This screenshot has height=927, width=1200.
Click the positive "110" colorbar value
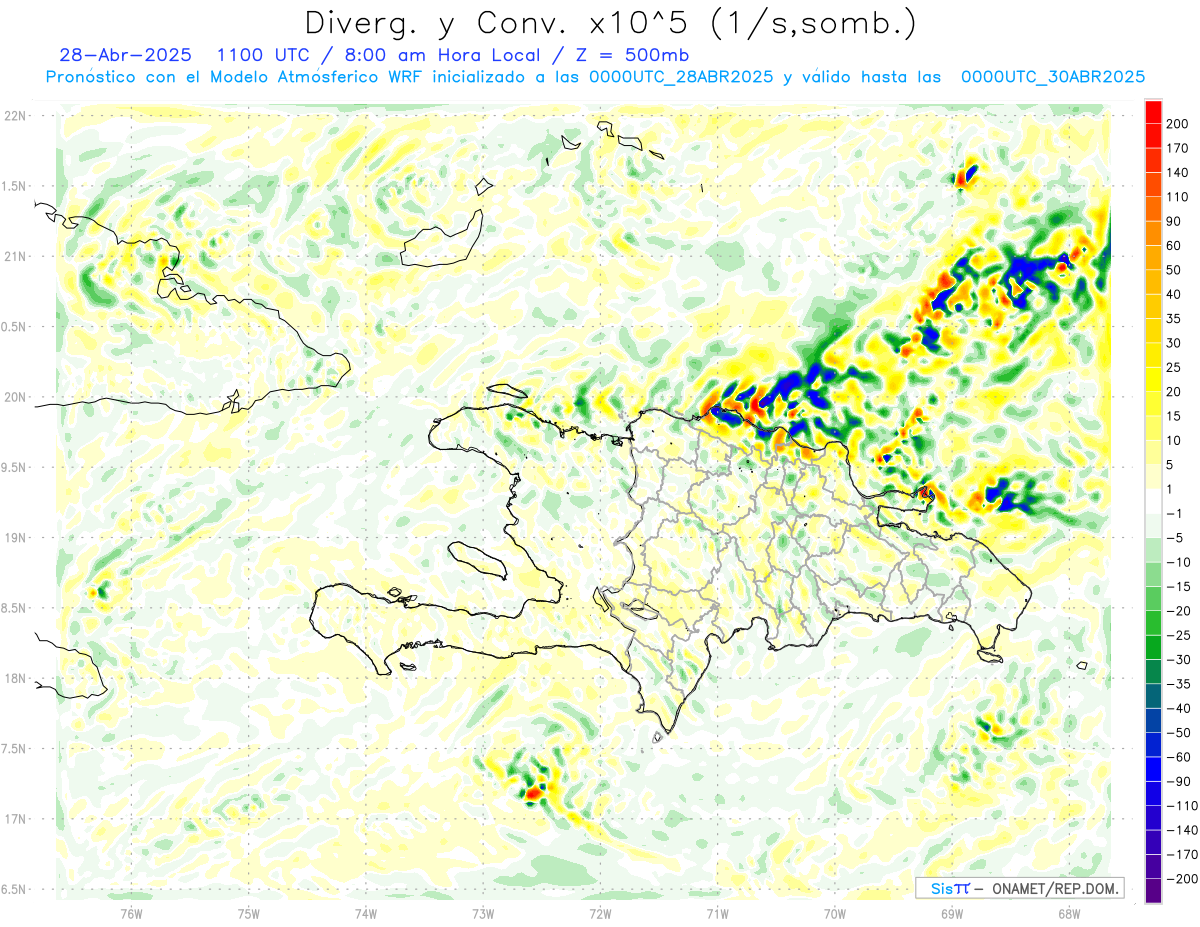(x=1177, y=197)
